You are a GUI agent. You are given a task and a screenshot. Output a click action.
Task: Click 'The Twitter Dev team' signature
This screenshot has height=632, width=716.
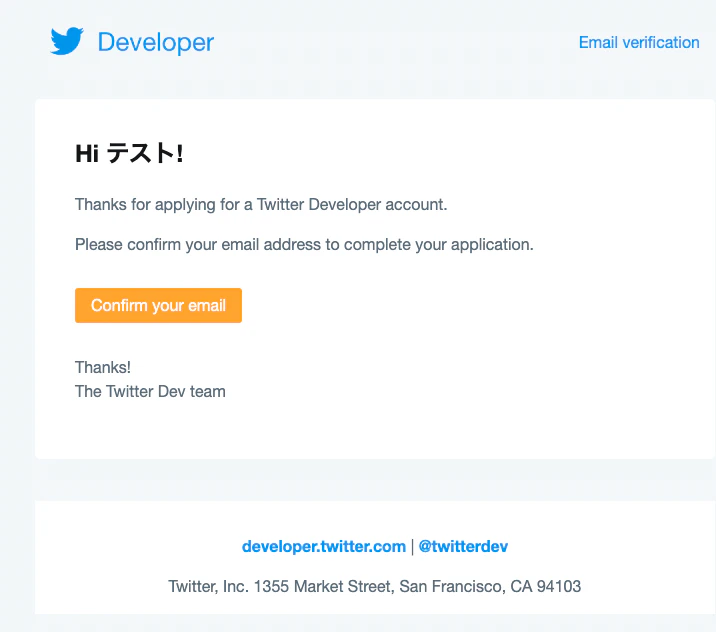pyautogui.click(x=150, y=391)
